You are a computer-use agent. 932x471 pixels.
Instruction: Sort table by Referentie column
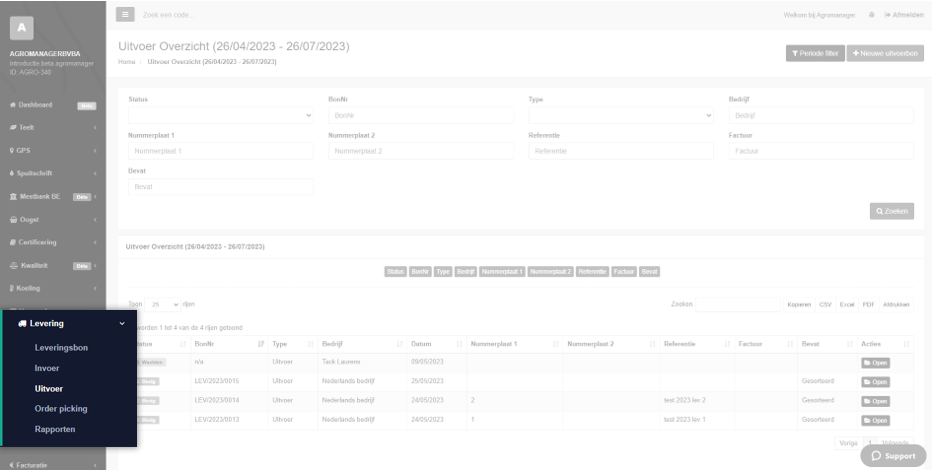[x=697, y=344]
